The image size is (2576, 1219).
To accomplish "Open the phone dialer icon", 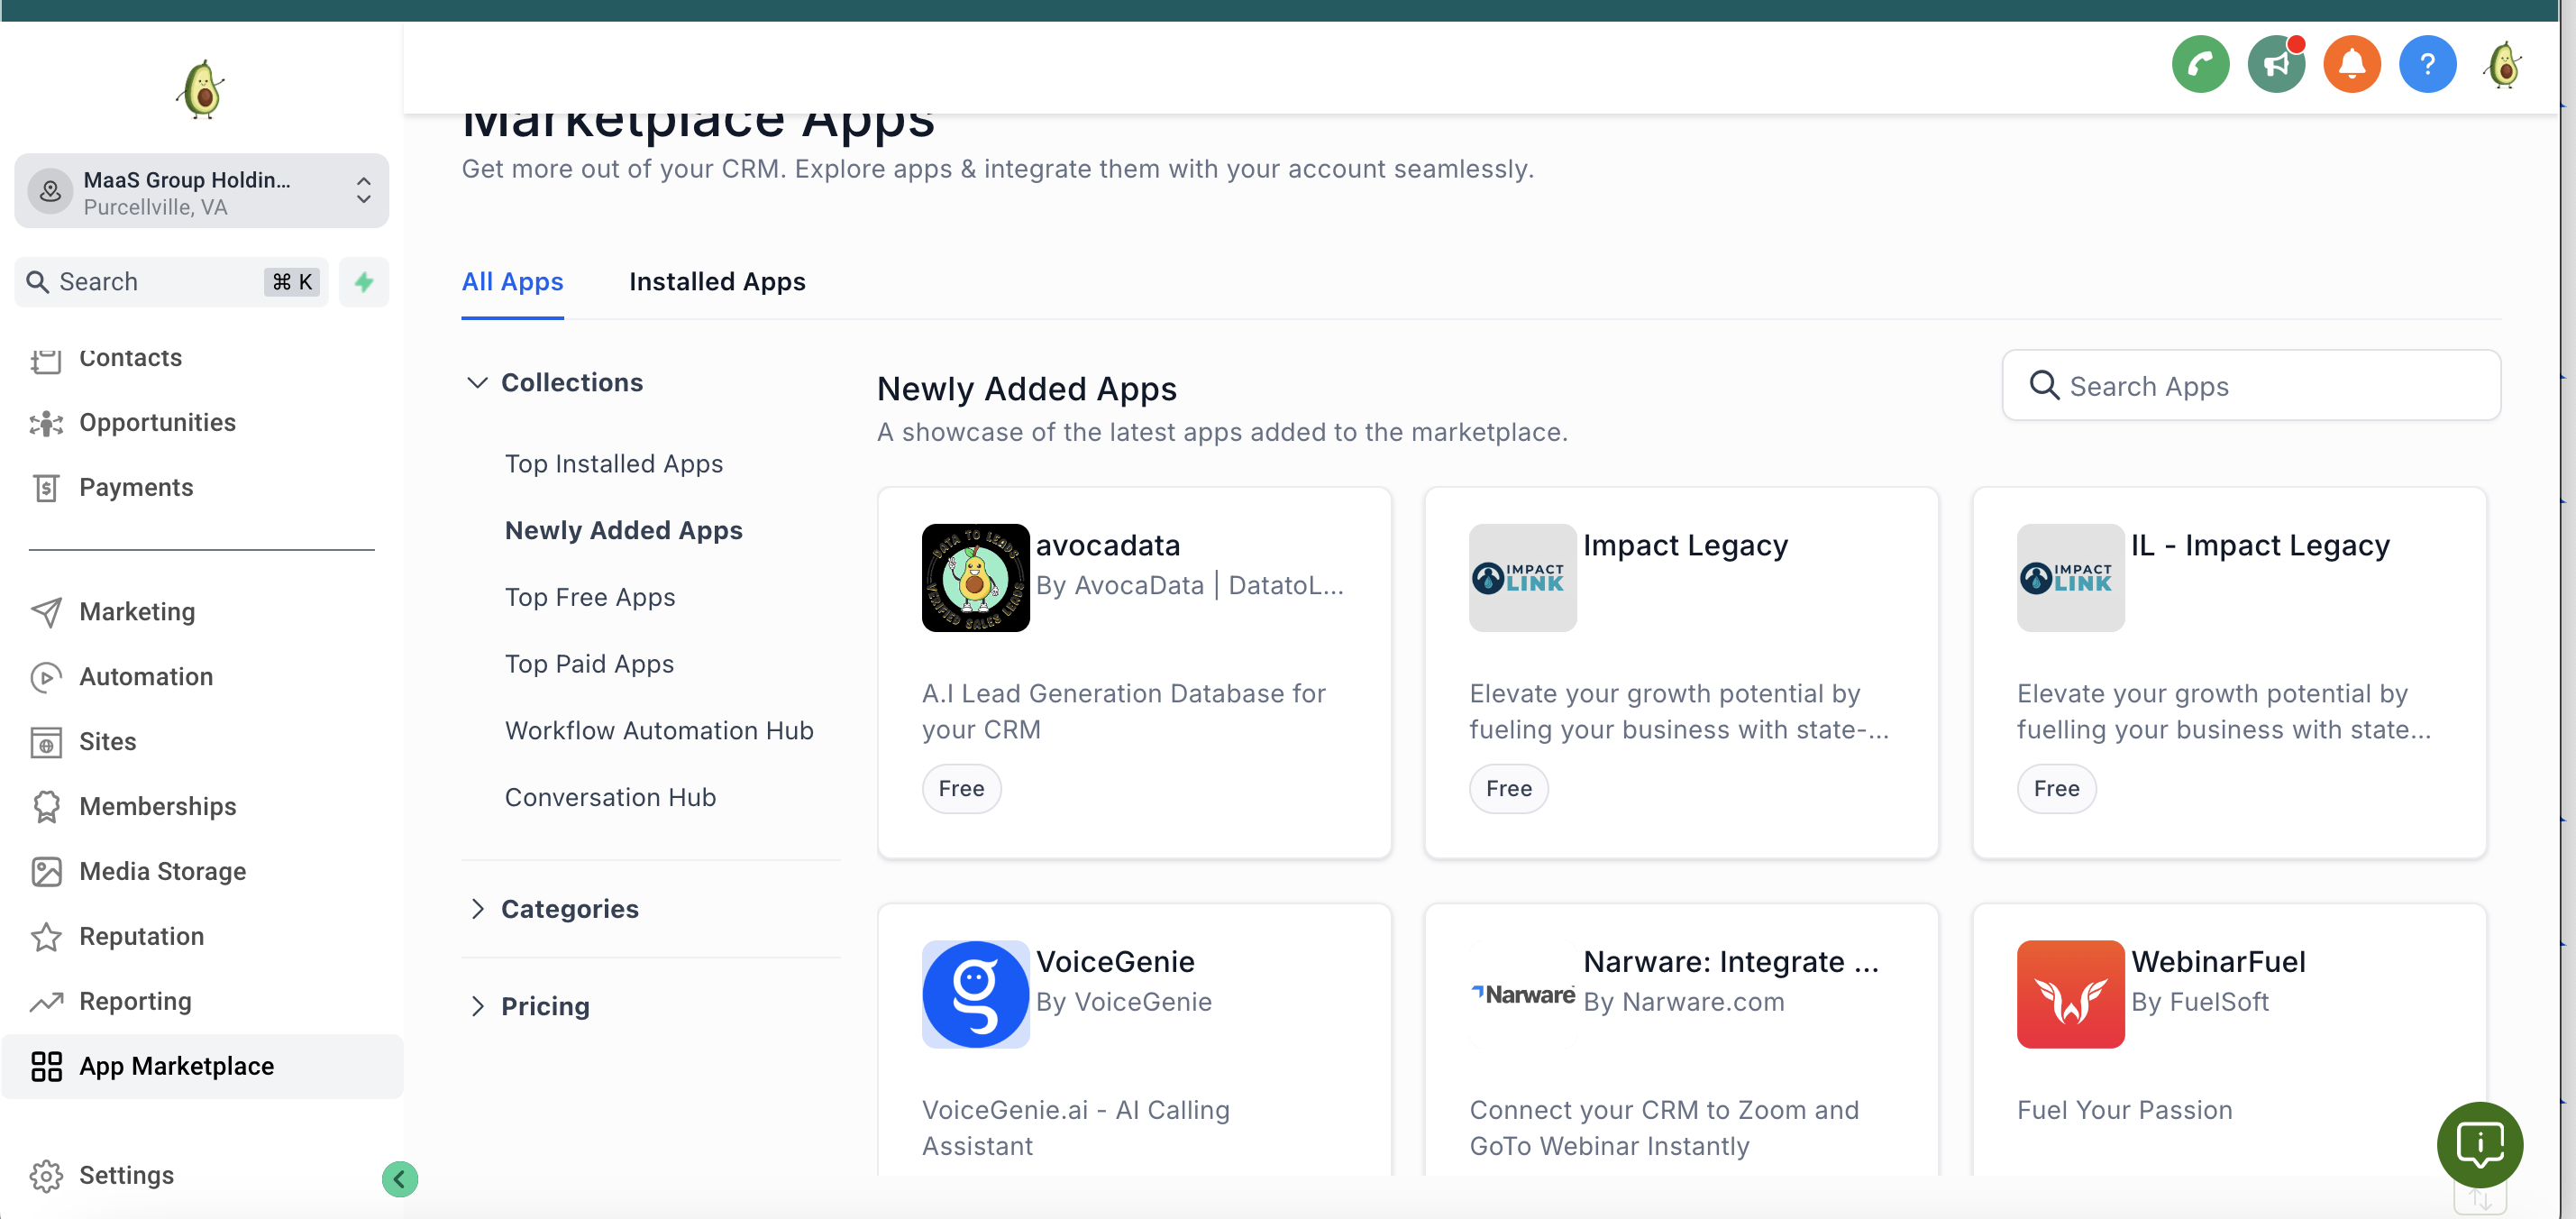I will (2200, 63).
